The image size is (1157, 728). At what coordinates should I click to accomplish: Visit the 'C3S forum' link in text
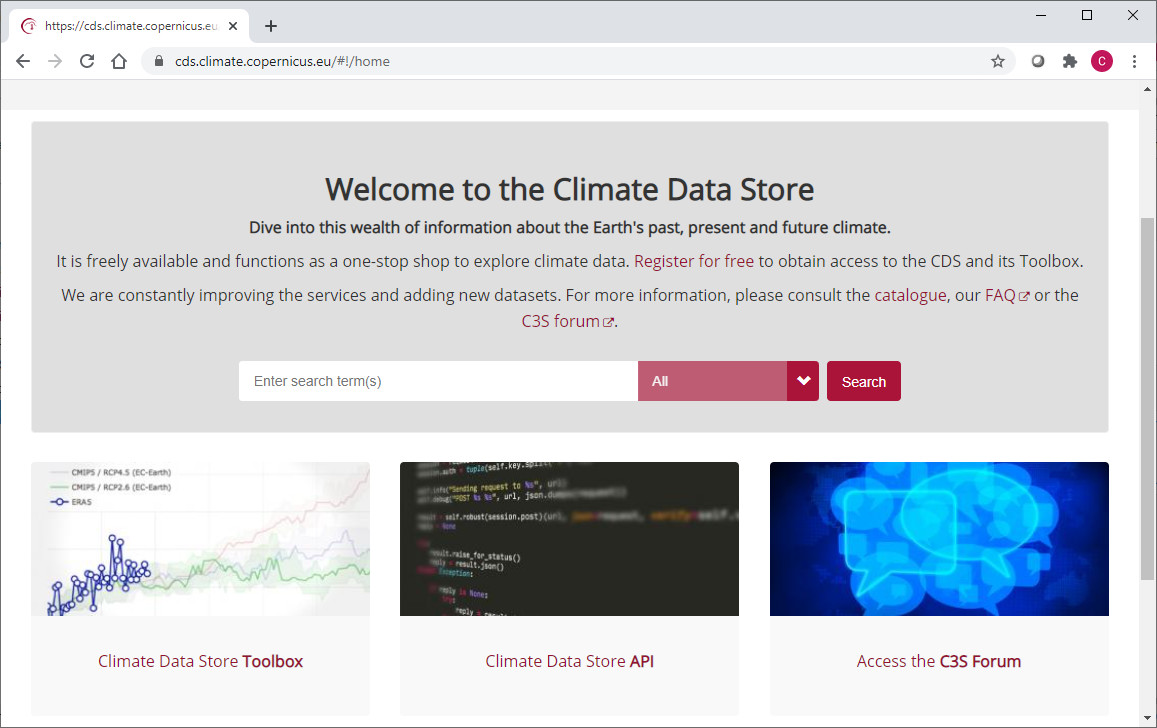(567, 321)
